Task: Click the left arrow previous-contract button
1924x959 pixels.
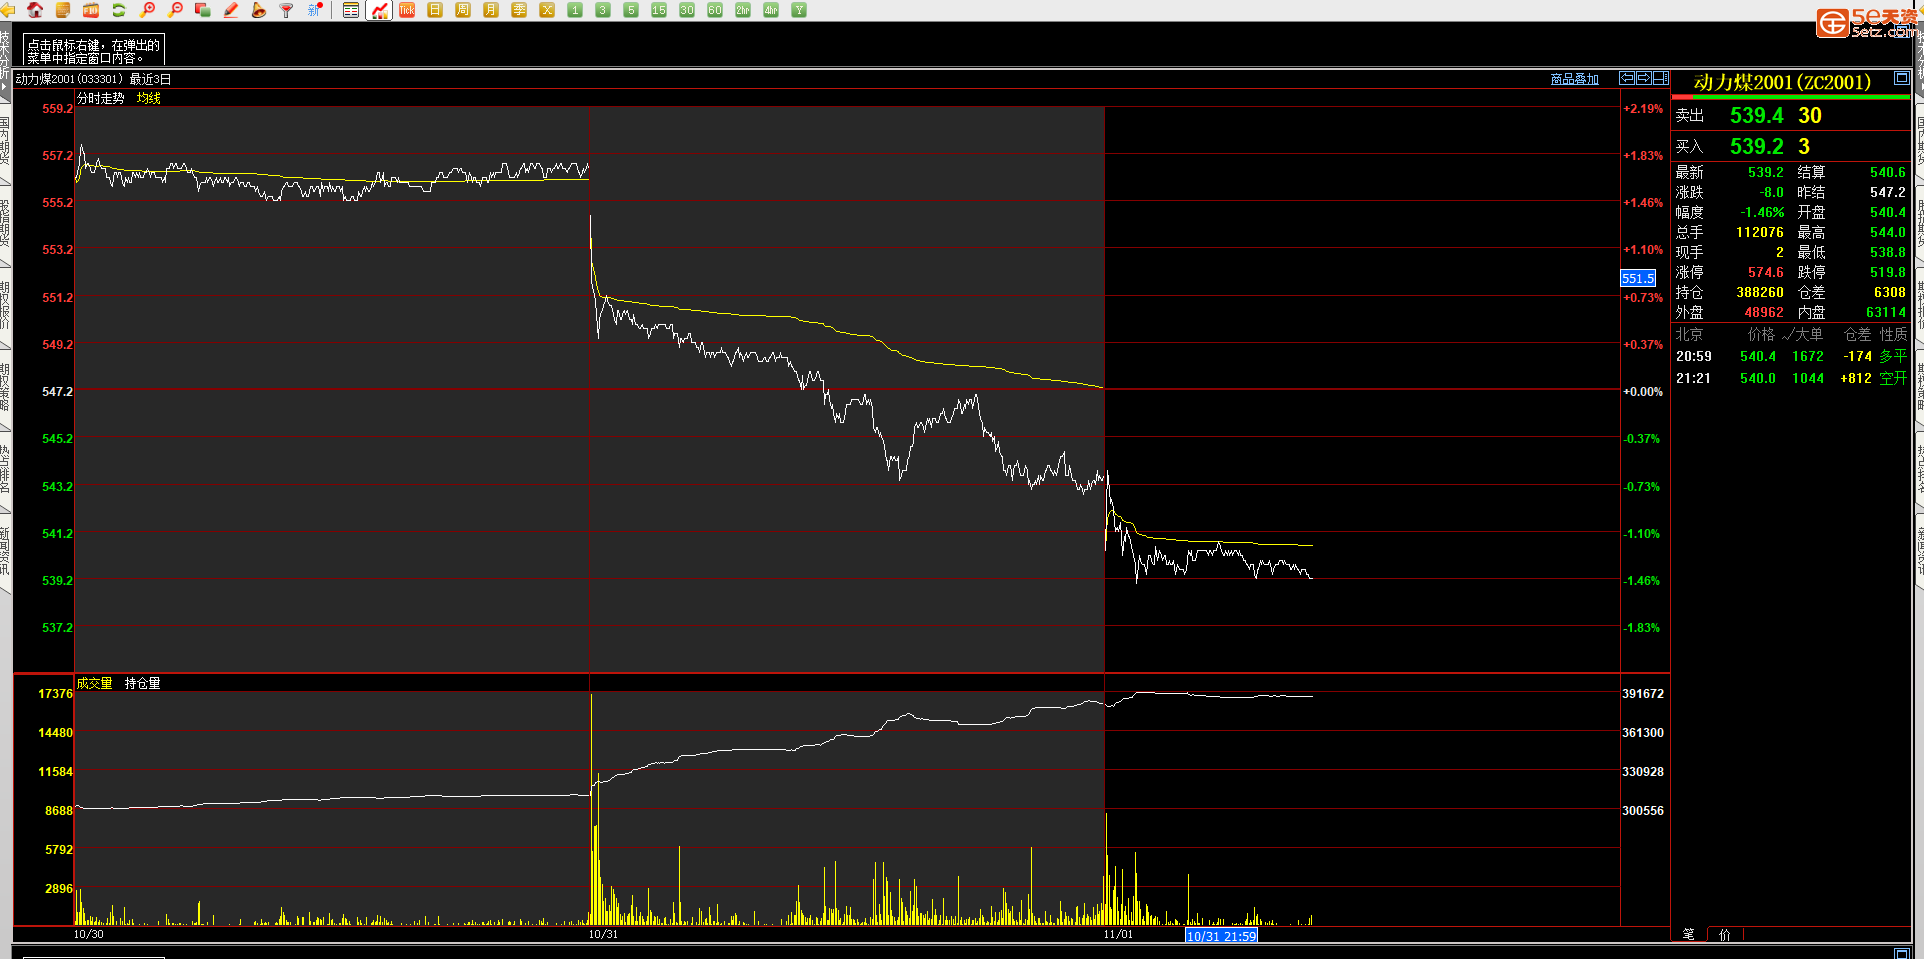Action: tap(1627, 78)
